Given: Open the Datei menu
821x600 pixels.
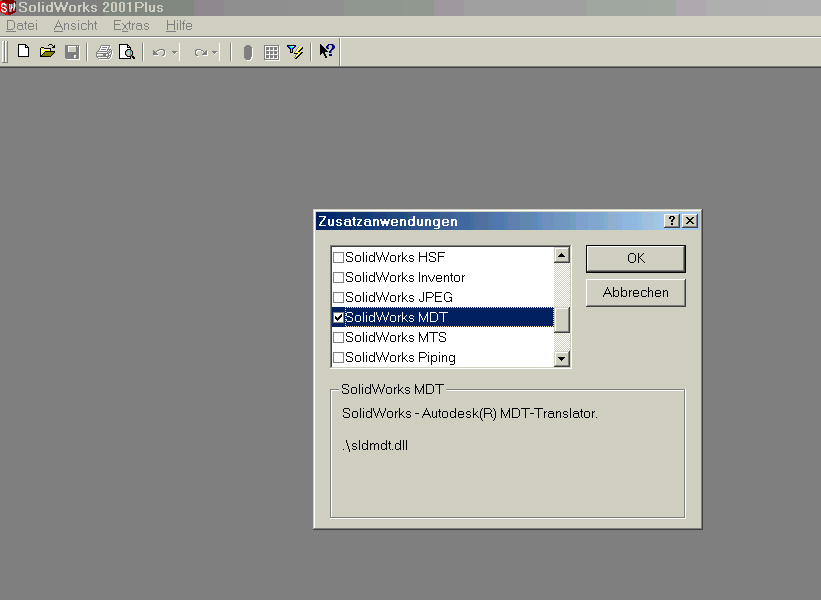Looking at the screenshot, I should pyautogui.click(x=22, y=26).
